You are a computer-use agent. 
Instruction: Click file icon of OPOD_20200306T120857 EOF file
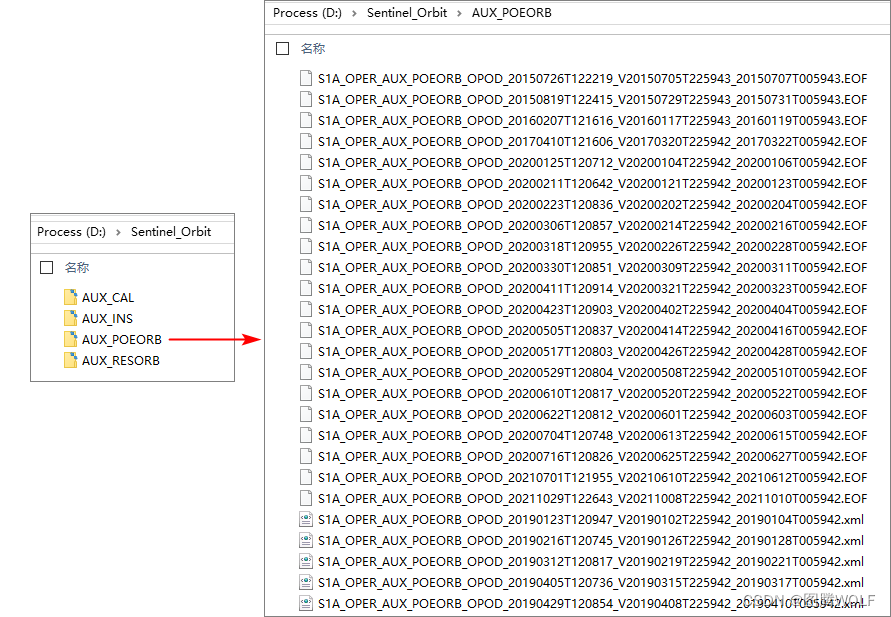coord(306,226)
